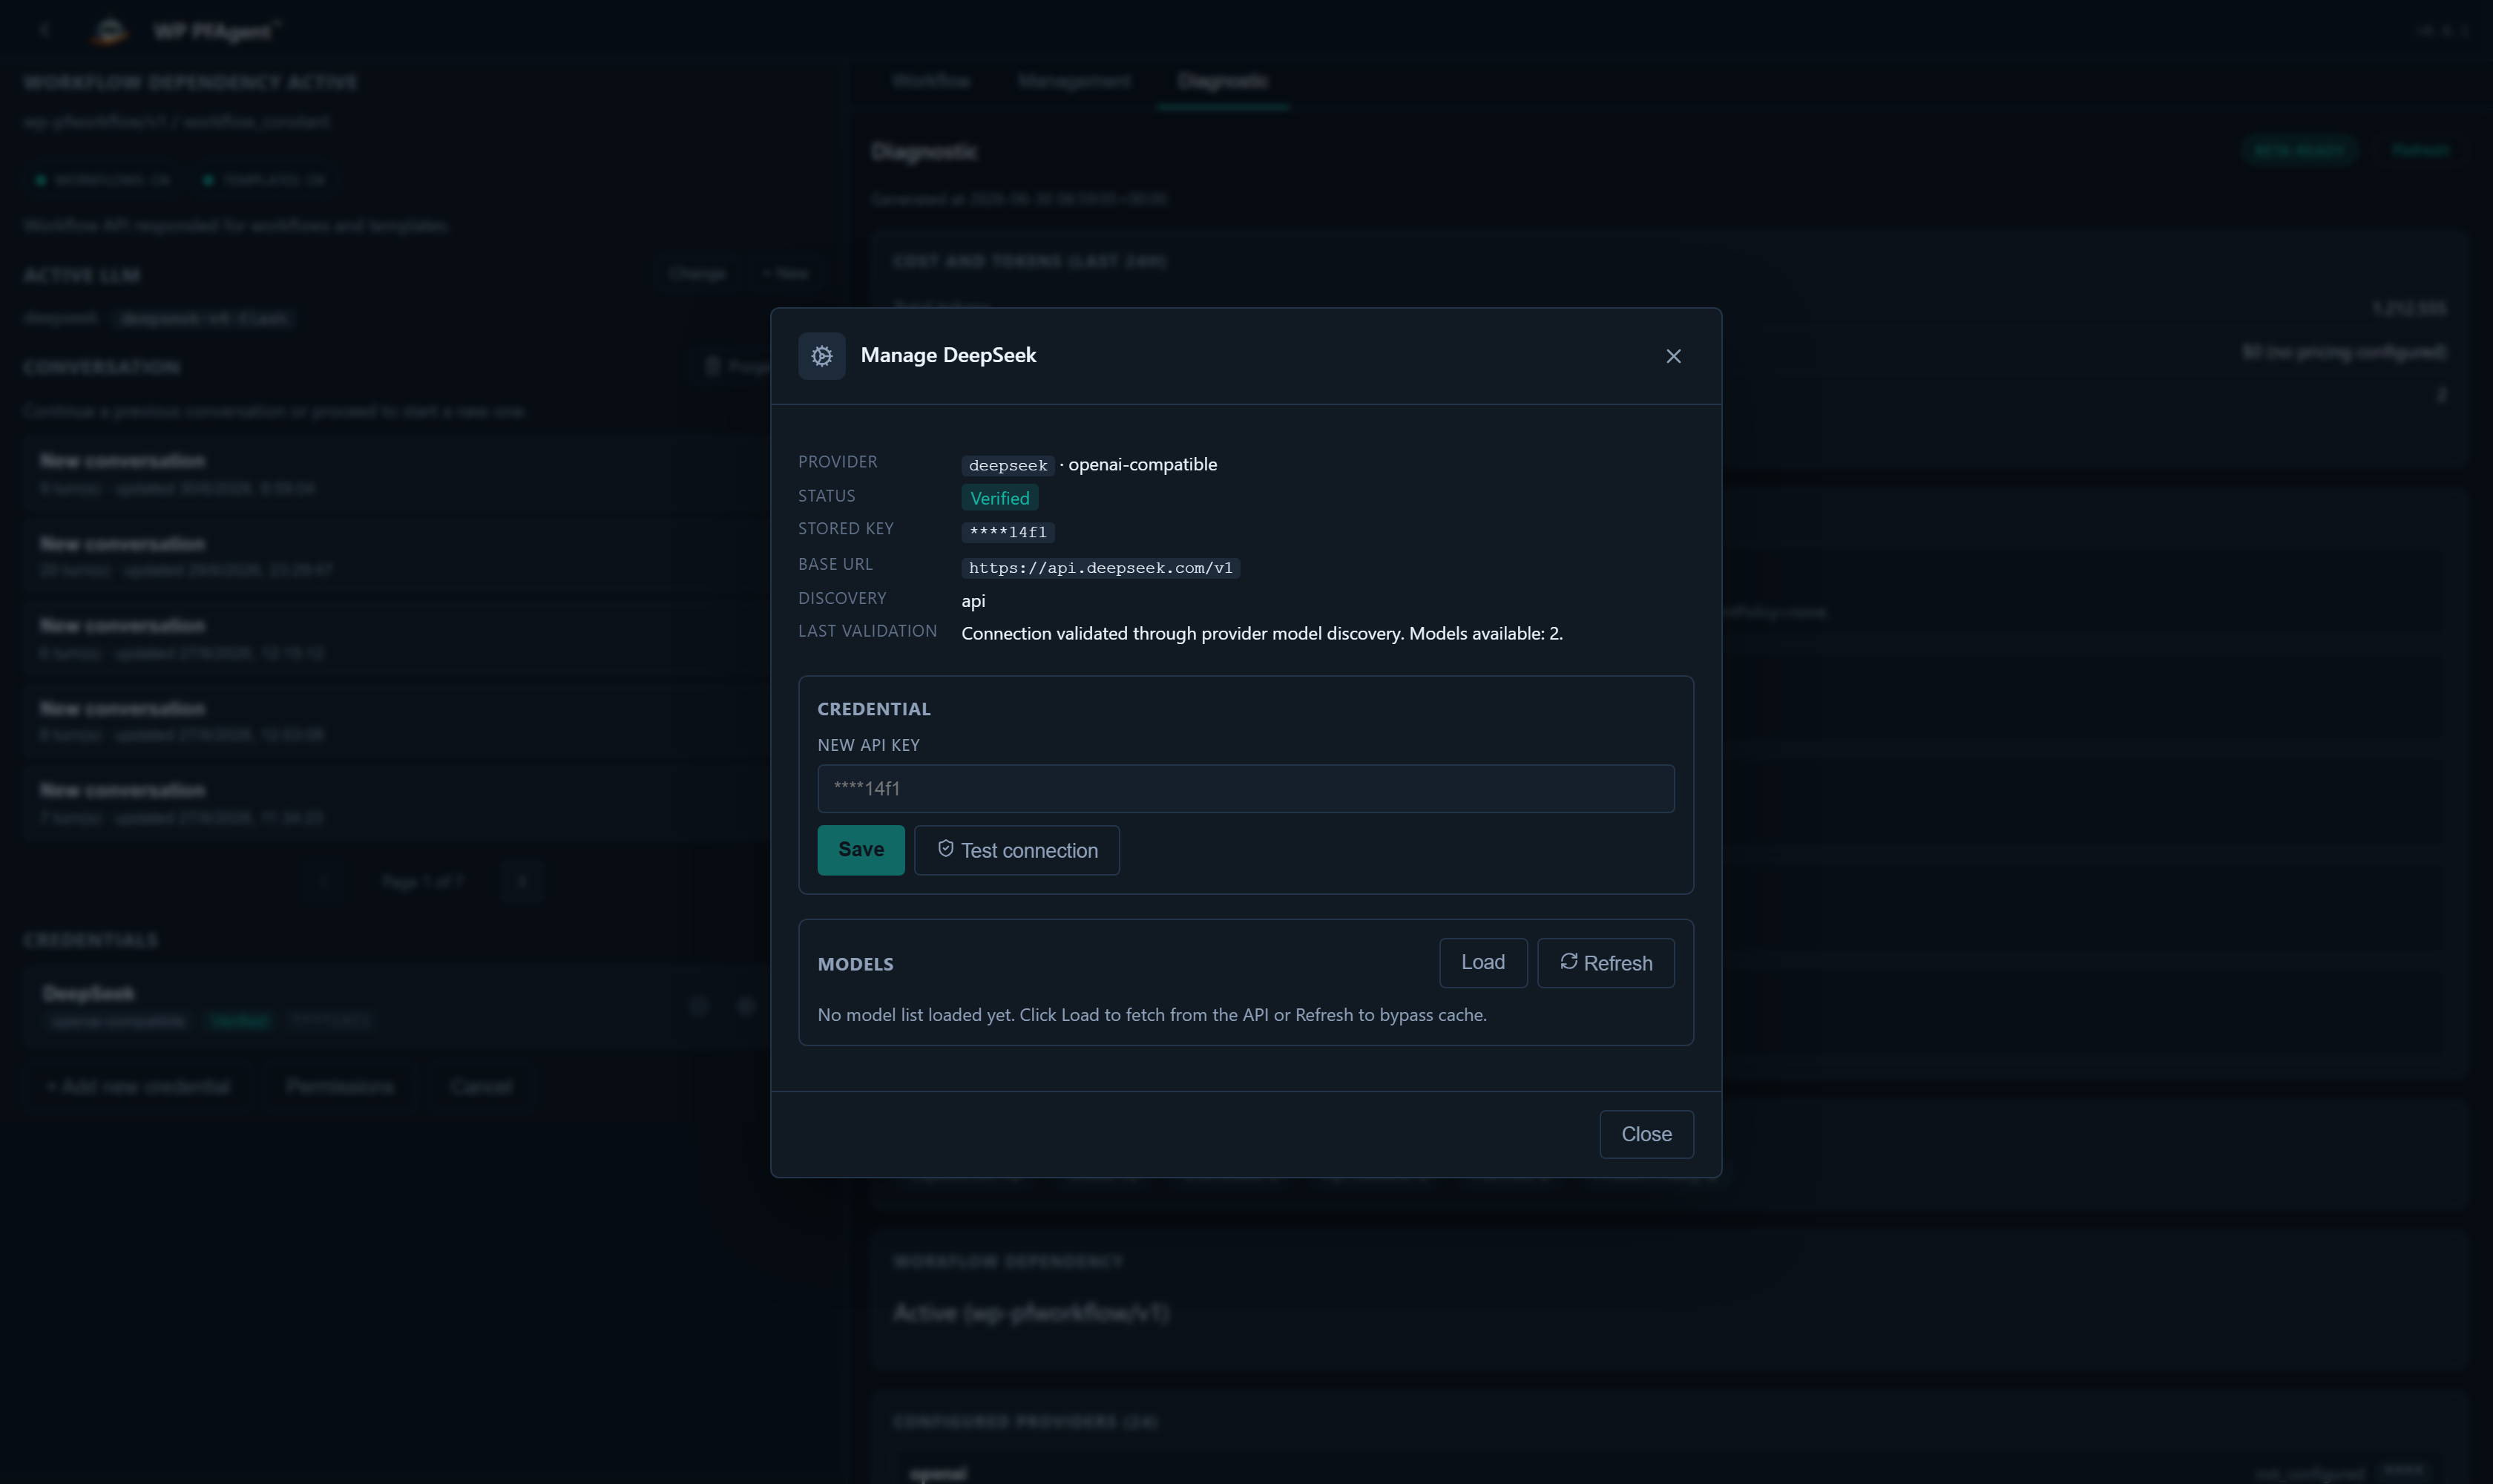Click the https://api.deepseek.com/v1 base URL
The width and height of the screenshot is (2493, 1484).
[1100, 568]
